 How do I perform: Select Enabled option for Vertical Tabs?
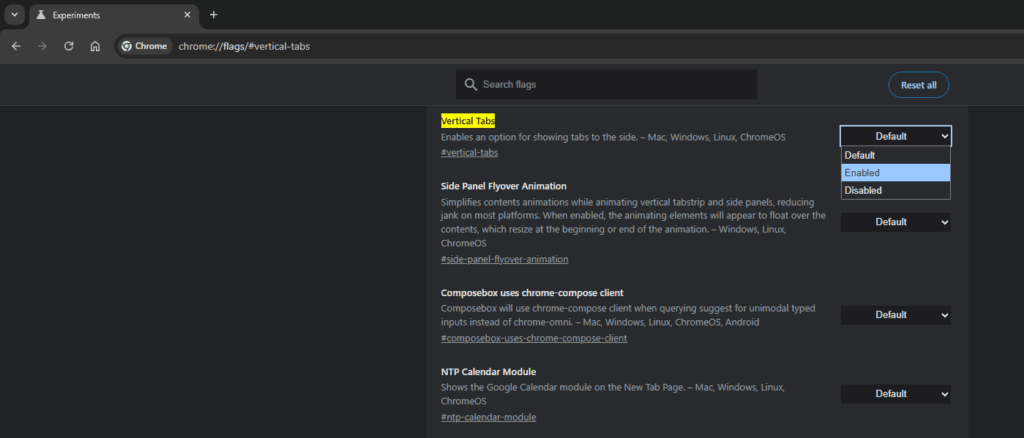pyautogui.click(x=894, y=173)
